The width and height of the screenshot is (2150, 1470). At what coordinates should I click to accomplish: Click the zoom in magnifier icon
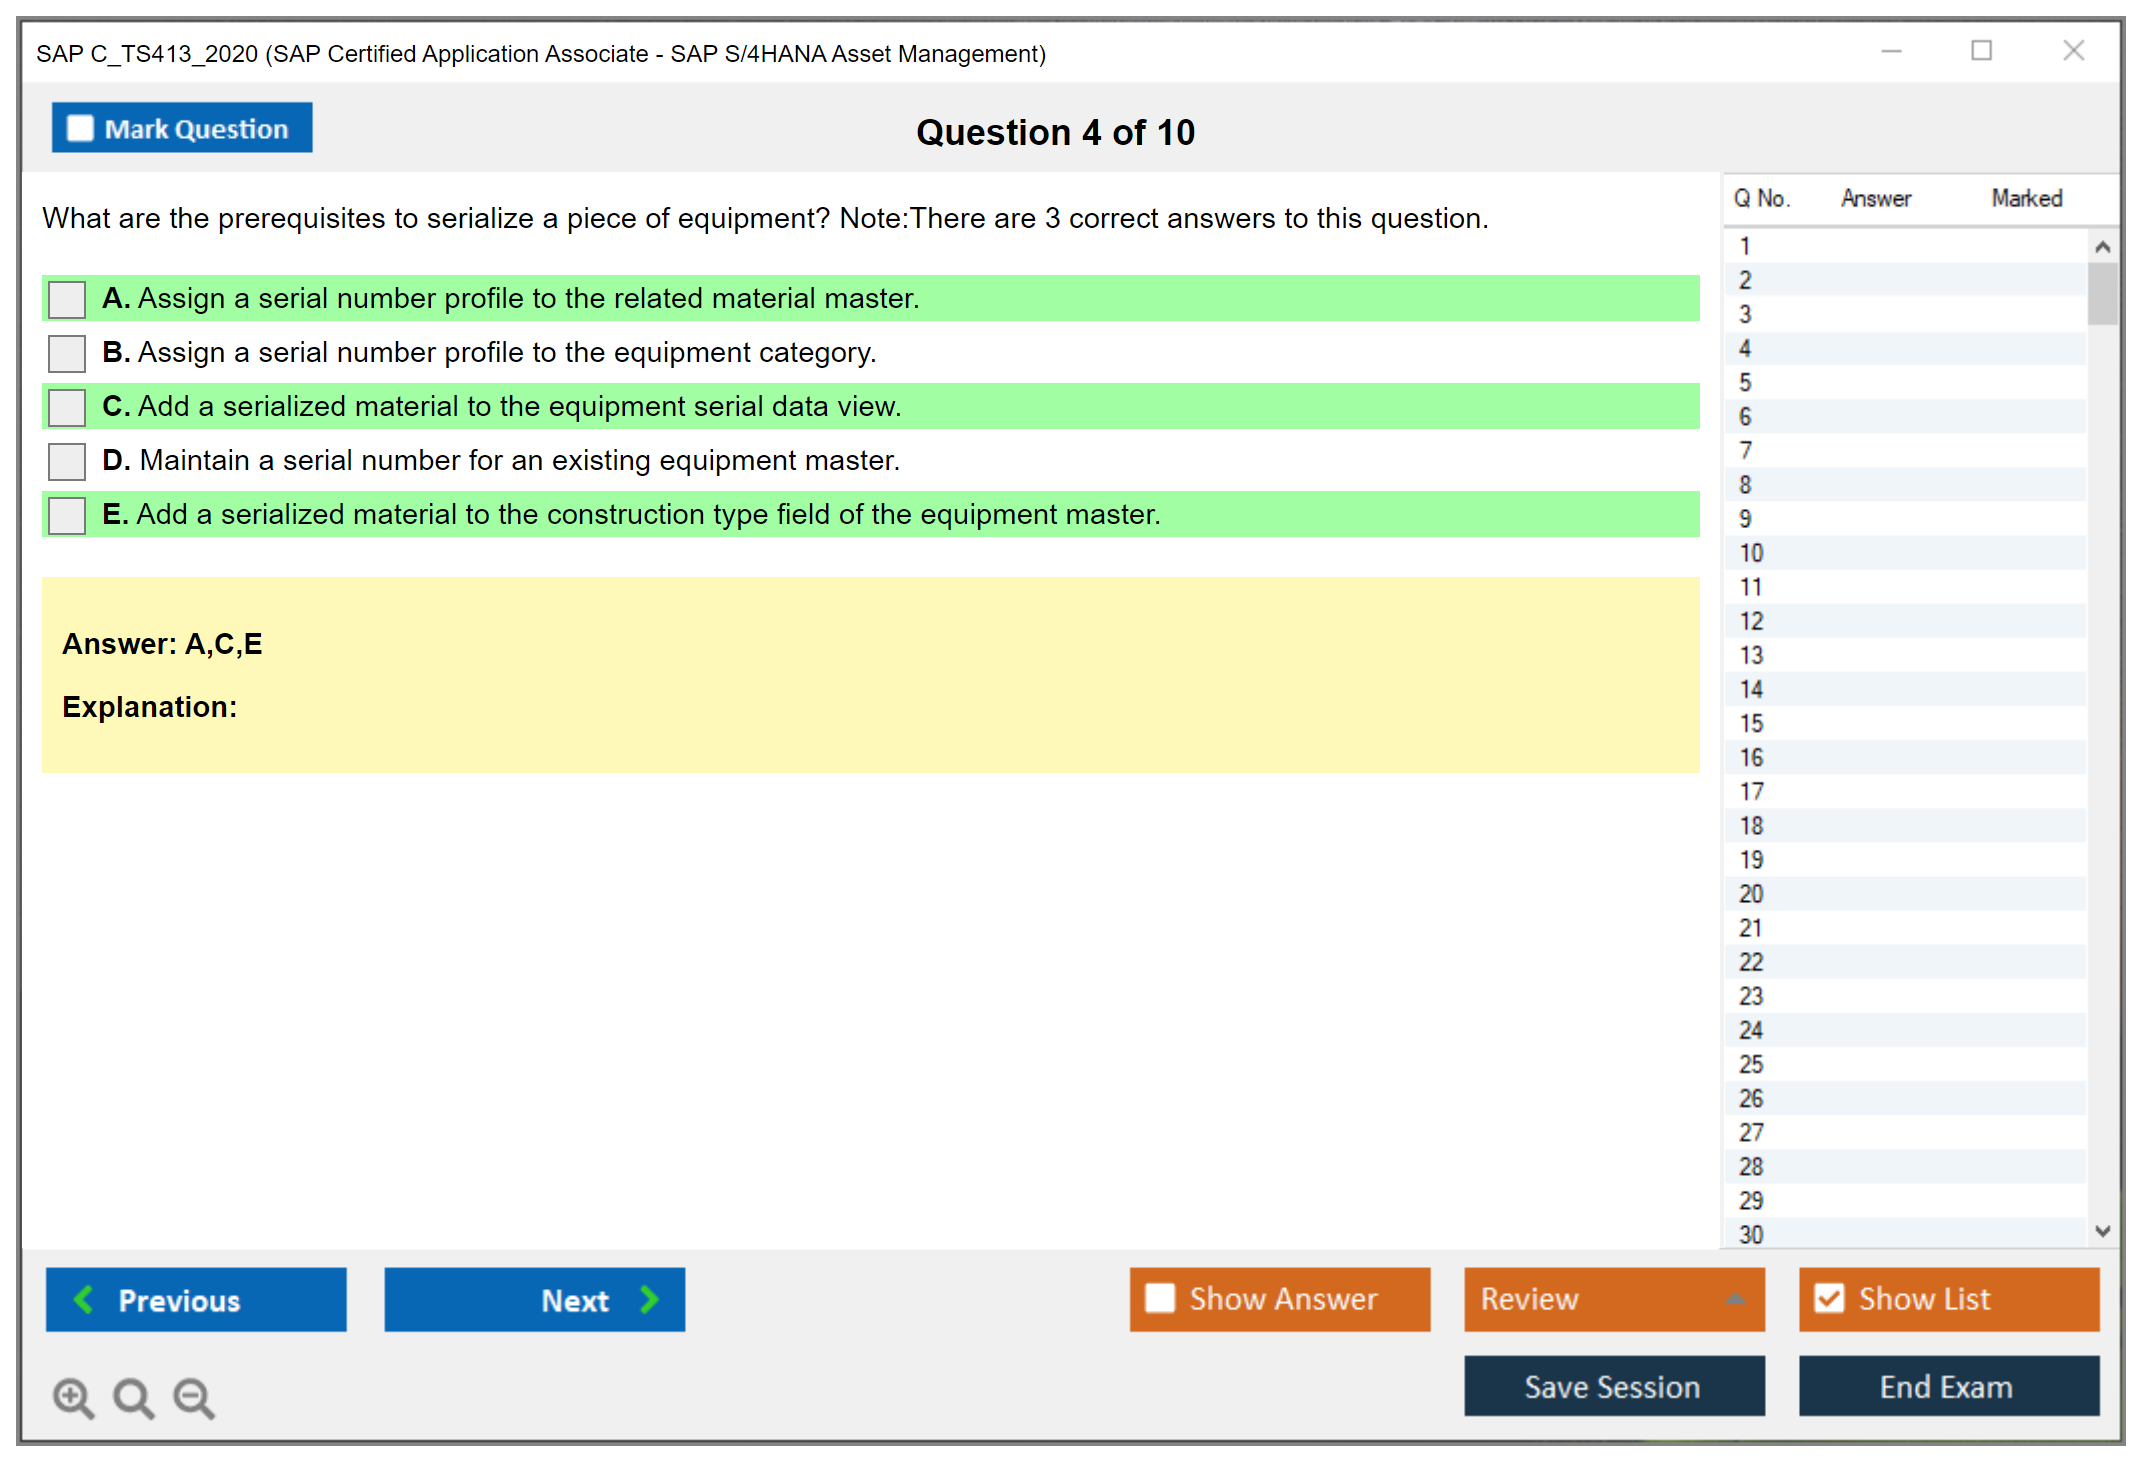pyautogui.click(x=73, y=1397)
